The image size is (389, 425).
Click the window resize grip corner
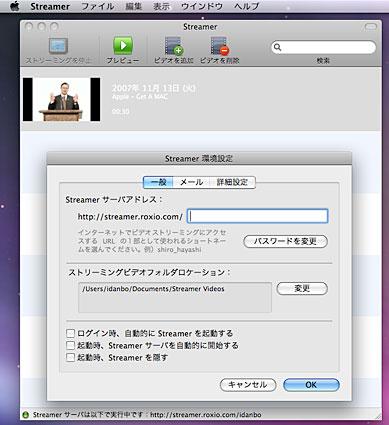pyautogui.click(x=378, y=415)
